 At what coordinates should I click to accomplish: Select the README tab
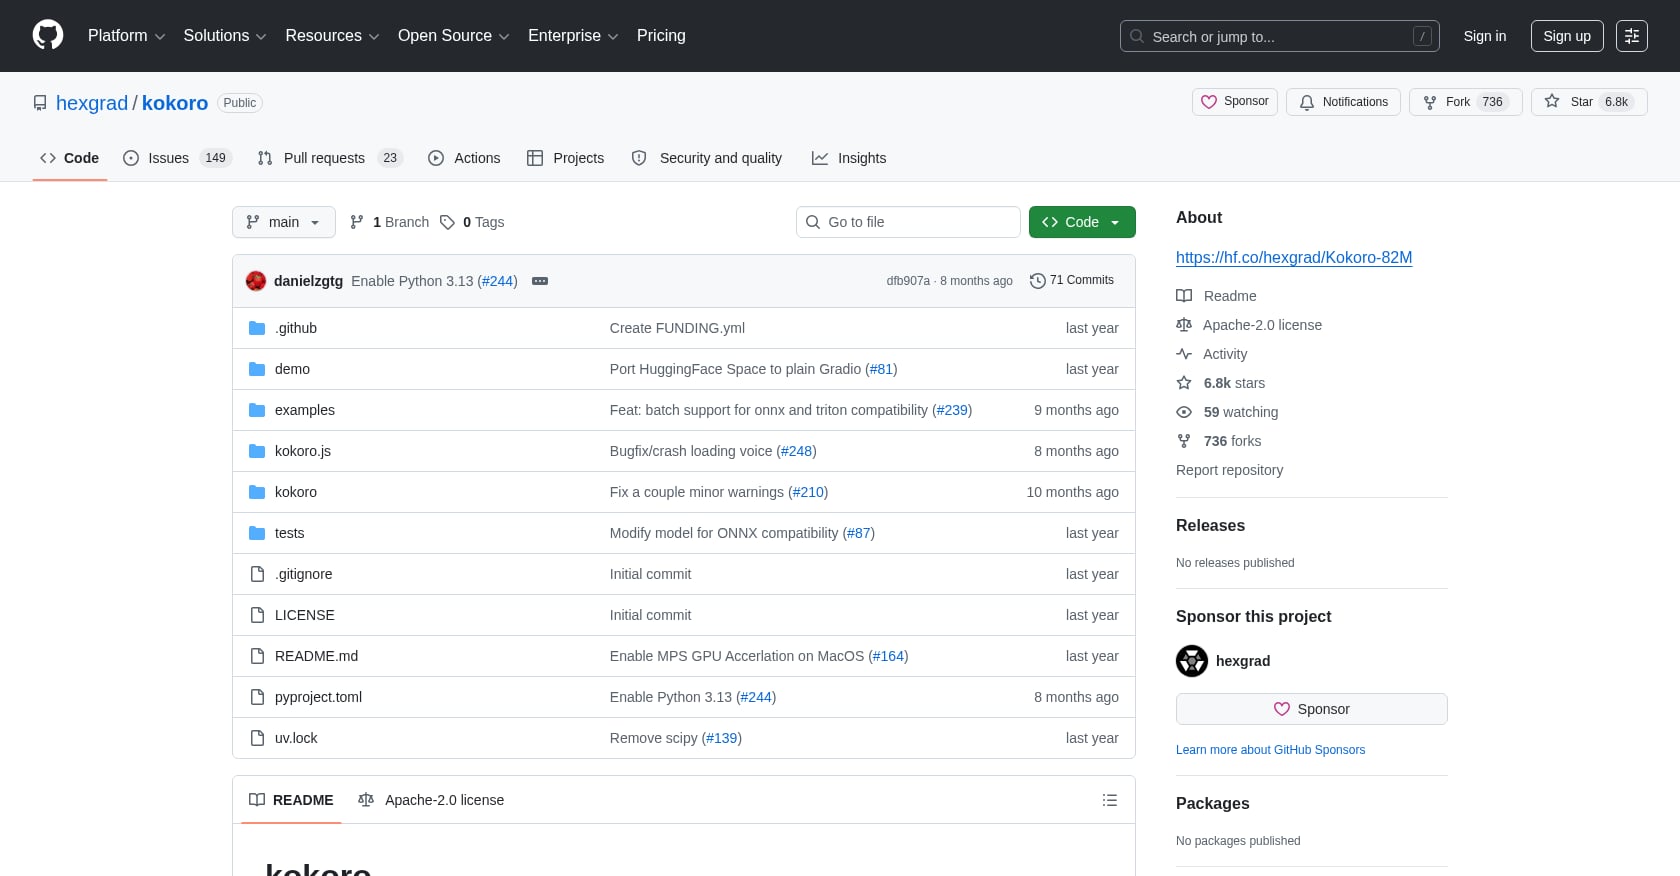click(x=291, y=800)
